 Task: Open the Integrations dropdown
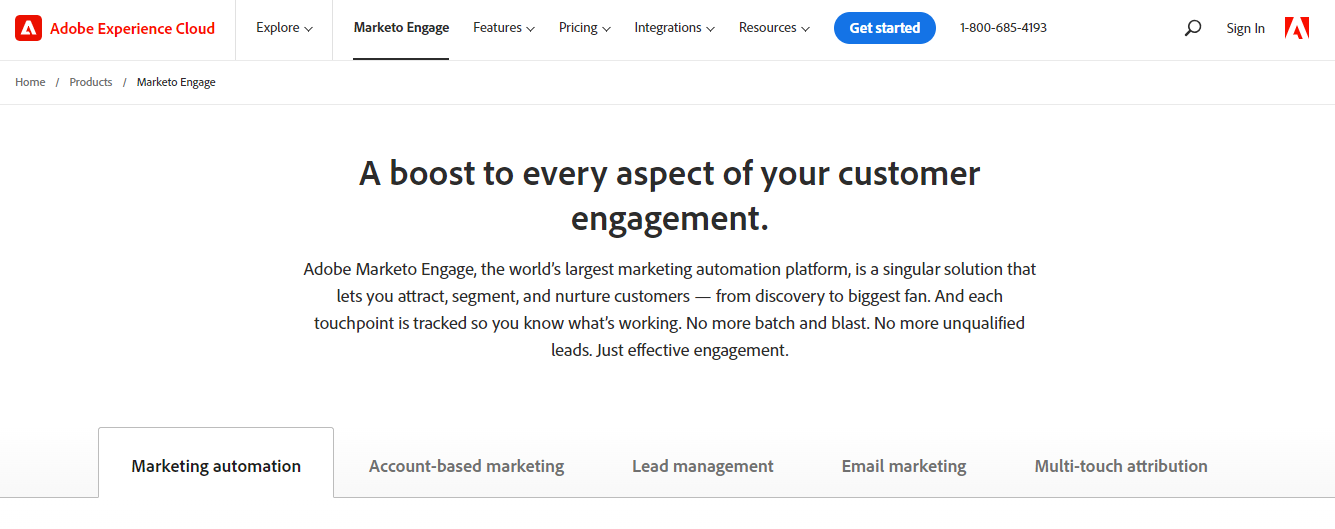pos(674,28)
